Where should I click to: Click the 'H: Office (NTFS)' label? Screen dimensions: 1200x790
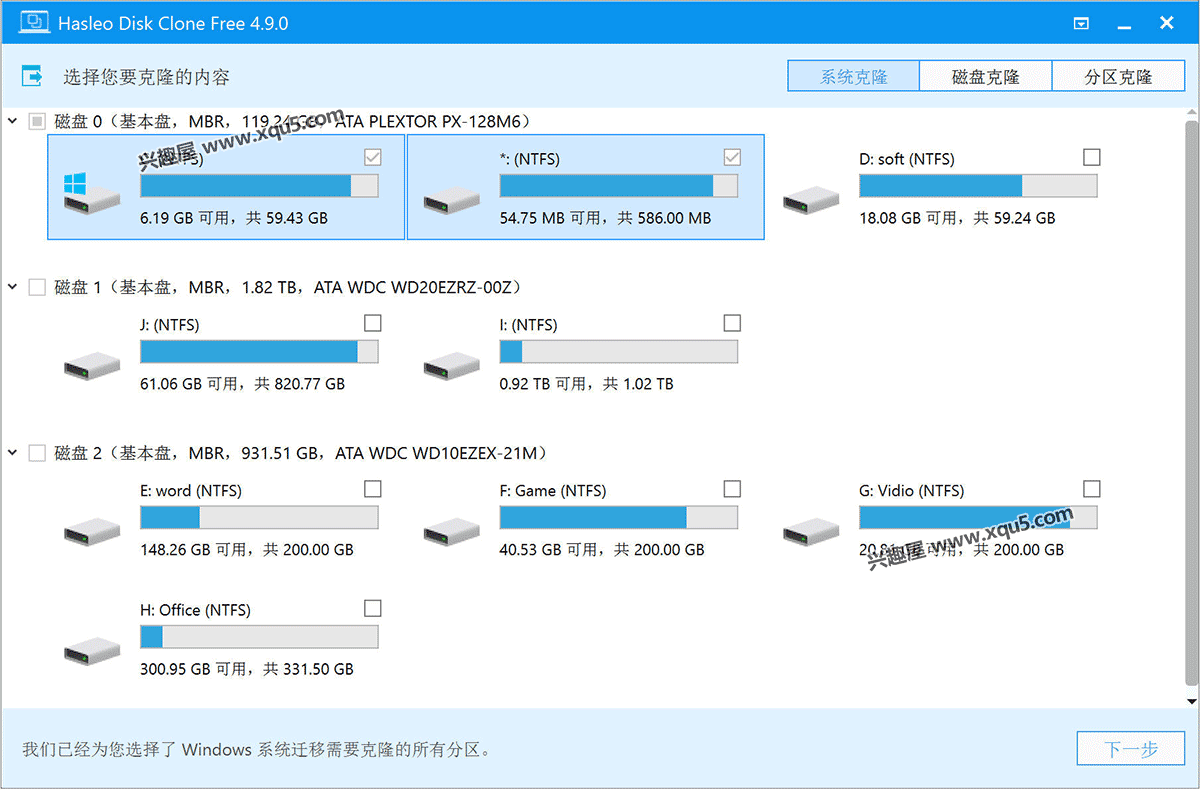196,610
